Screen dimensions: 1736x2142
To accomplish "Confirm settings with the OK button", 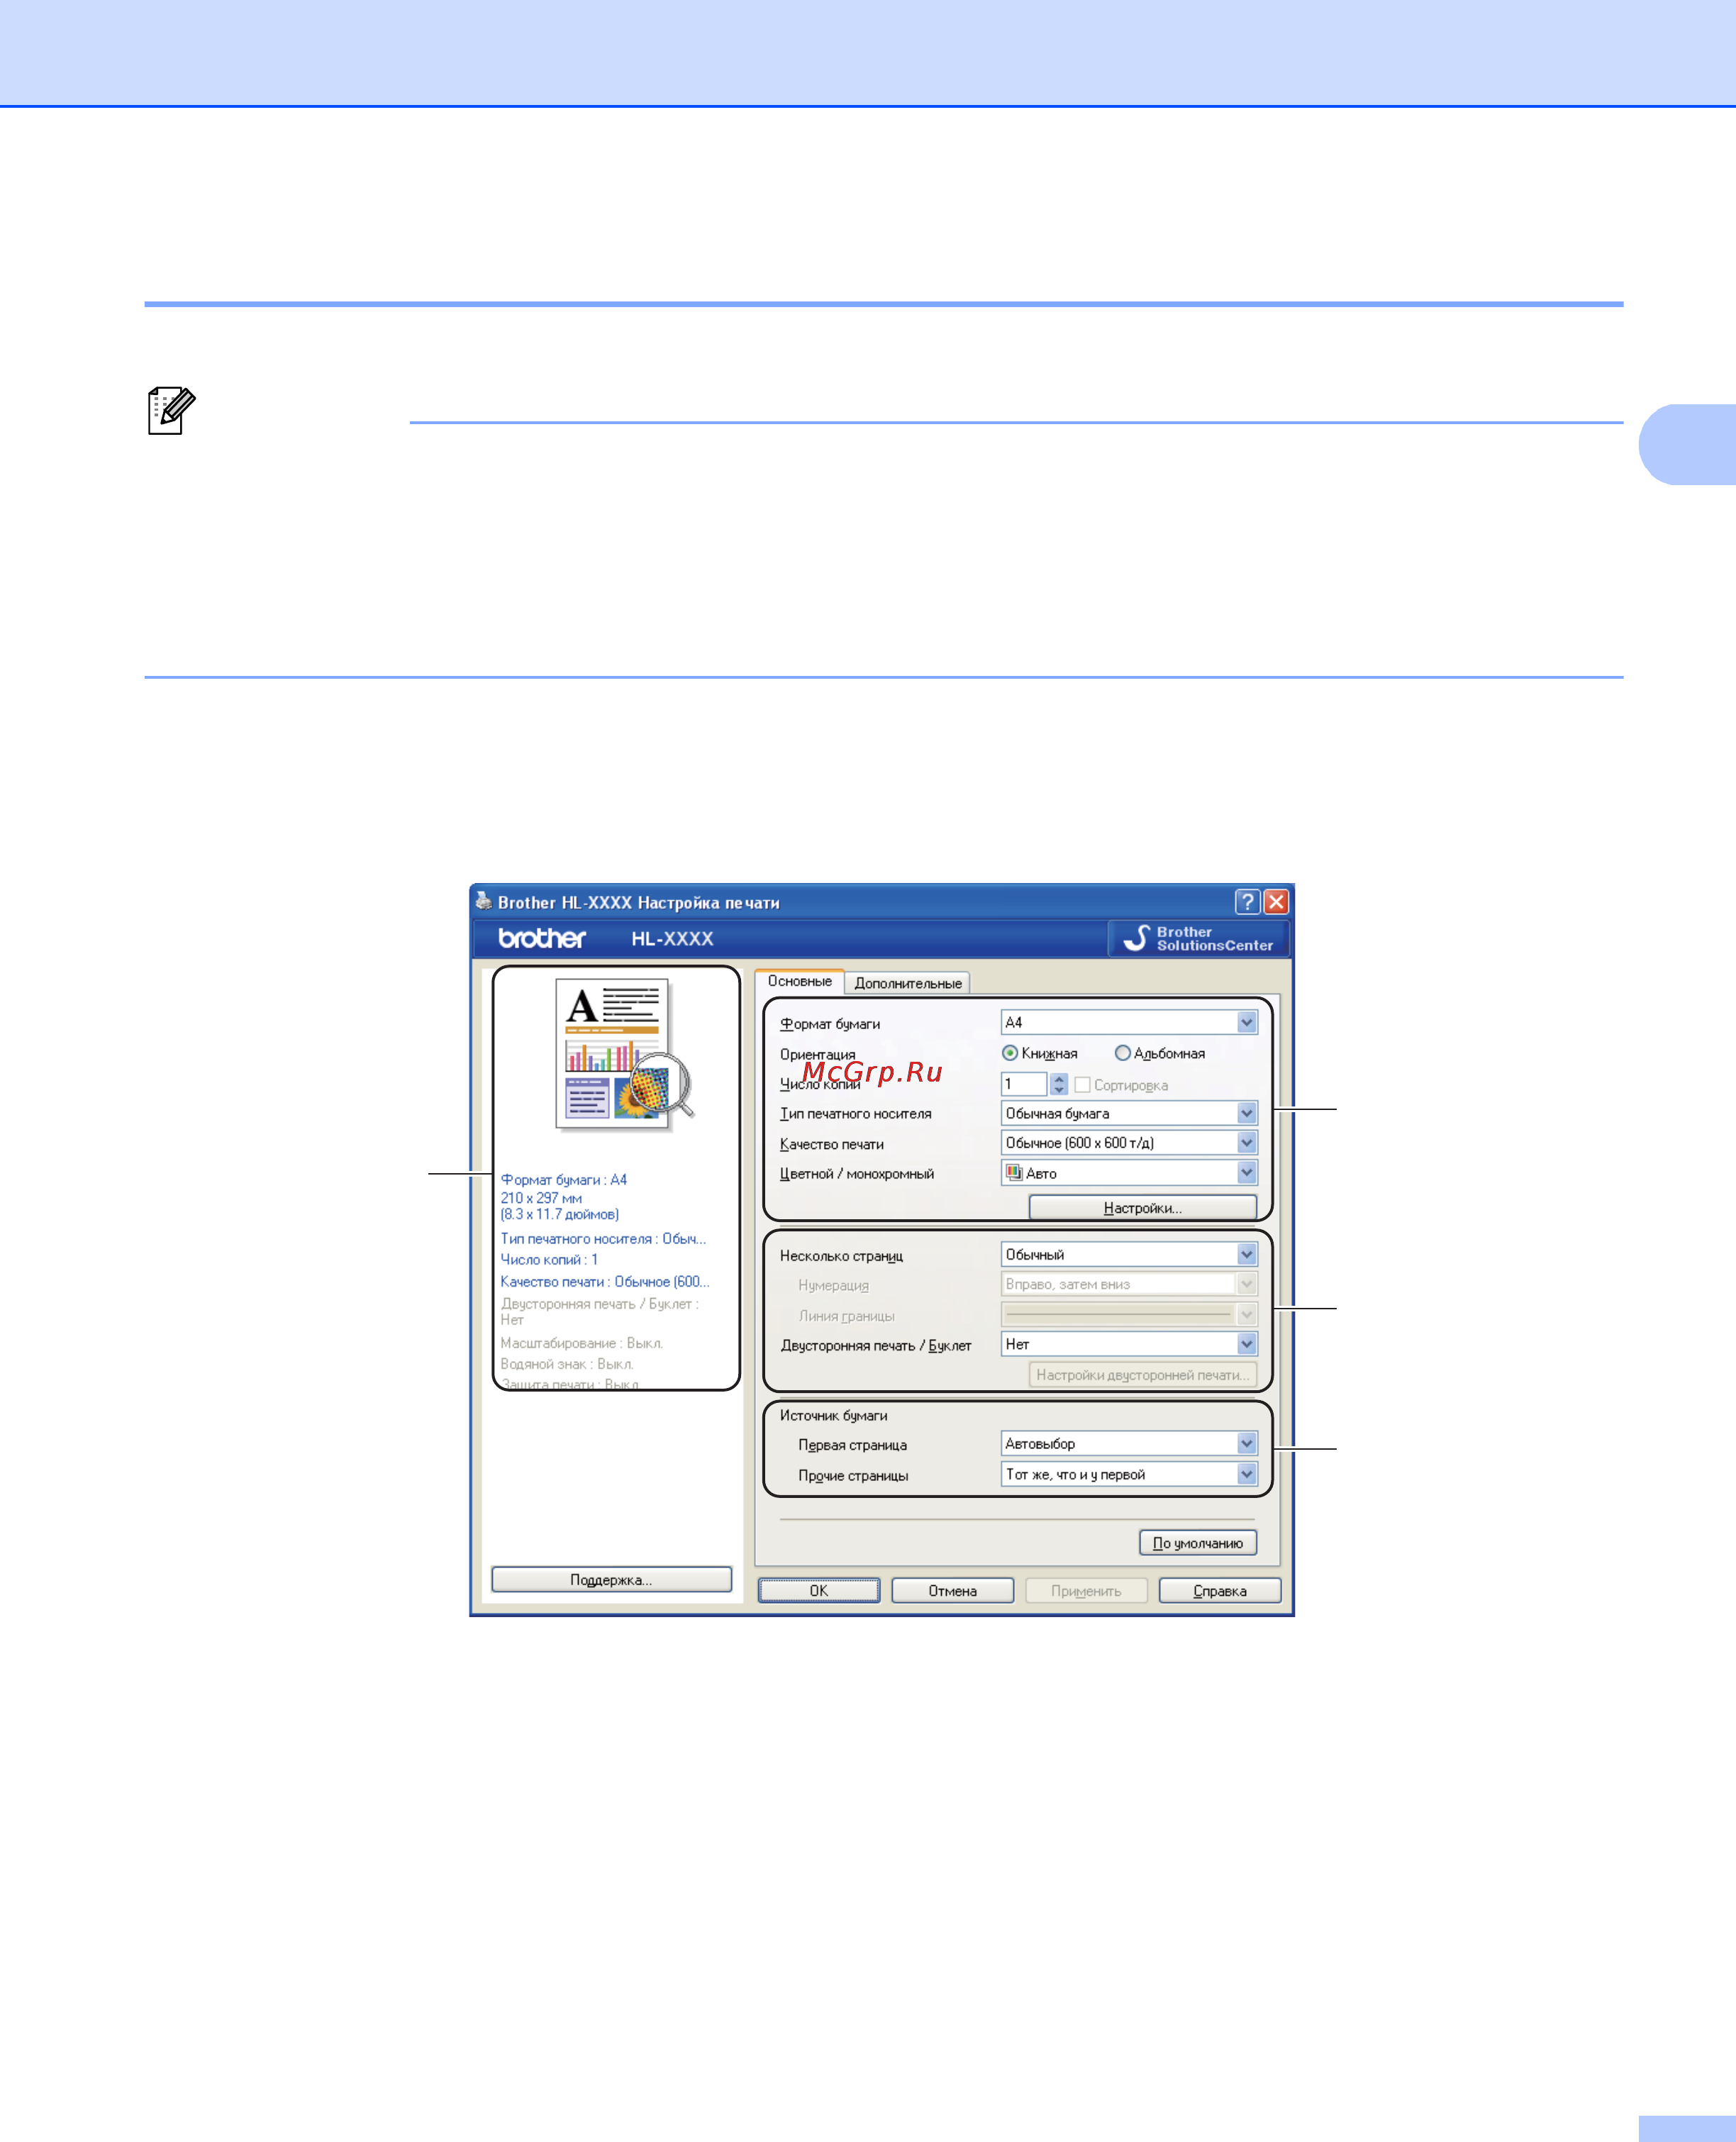I will 818,1591.
